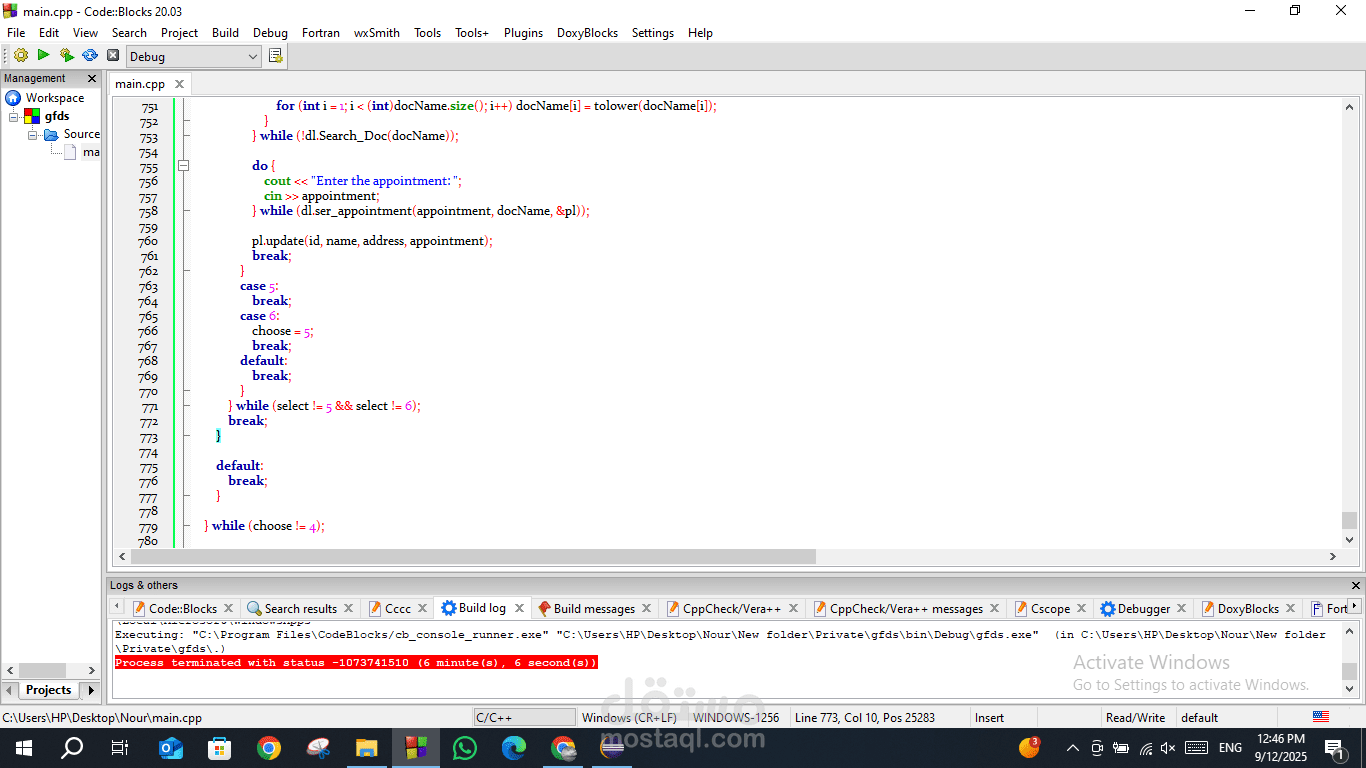Click the editor vertical scrollbar thumb
Screen dimensions: 1366x768
pyautogui.click(x=1349, y=520)
